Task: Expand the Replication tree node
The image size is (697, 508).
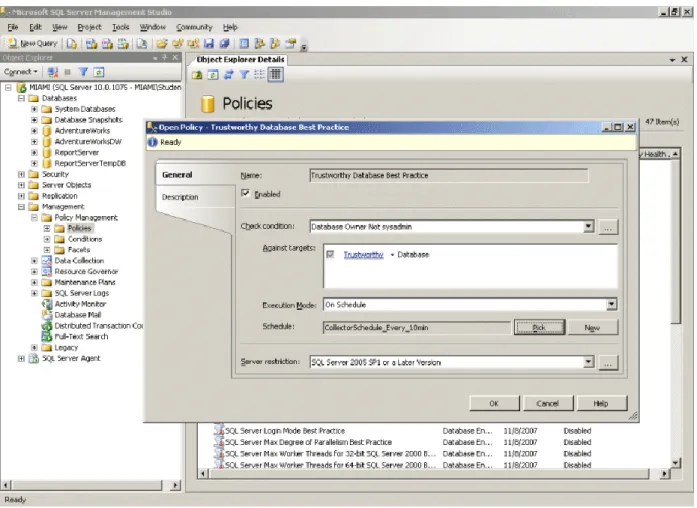Action: (x=21, y=196)
